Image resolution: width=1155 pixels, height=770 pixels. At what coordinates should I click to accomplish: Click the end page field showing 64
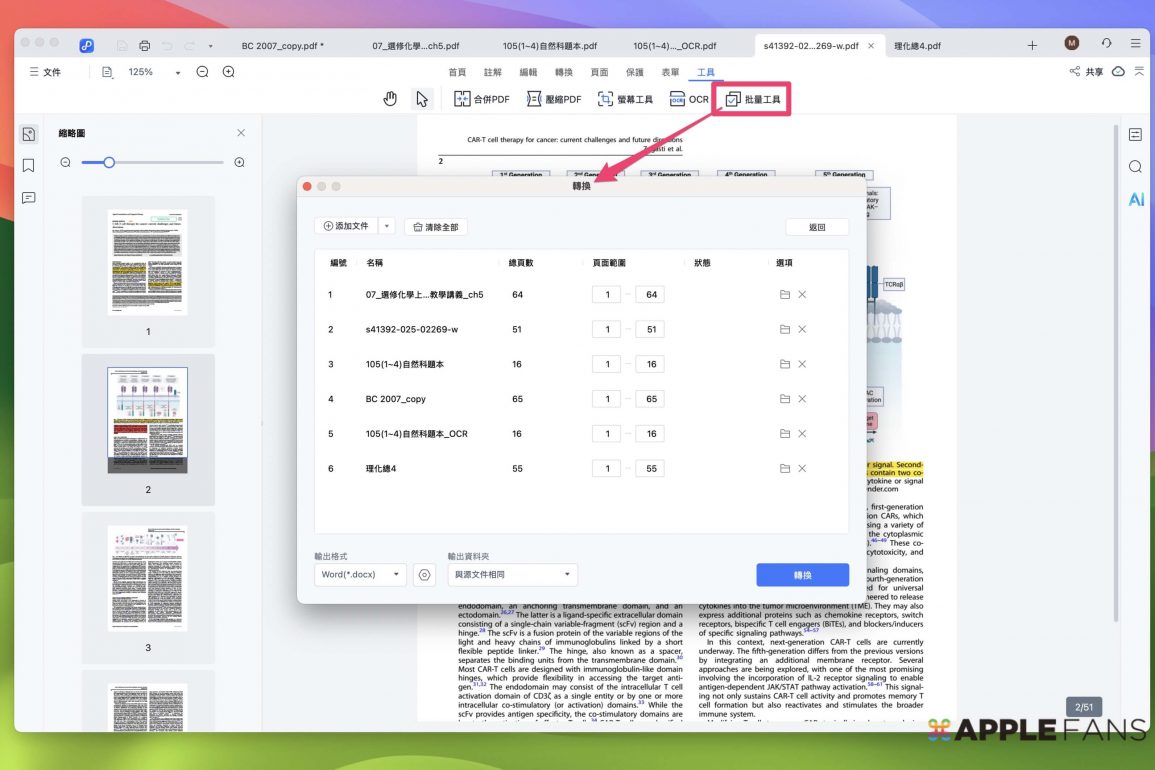tap(650, 295)
